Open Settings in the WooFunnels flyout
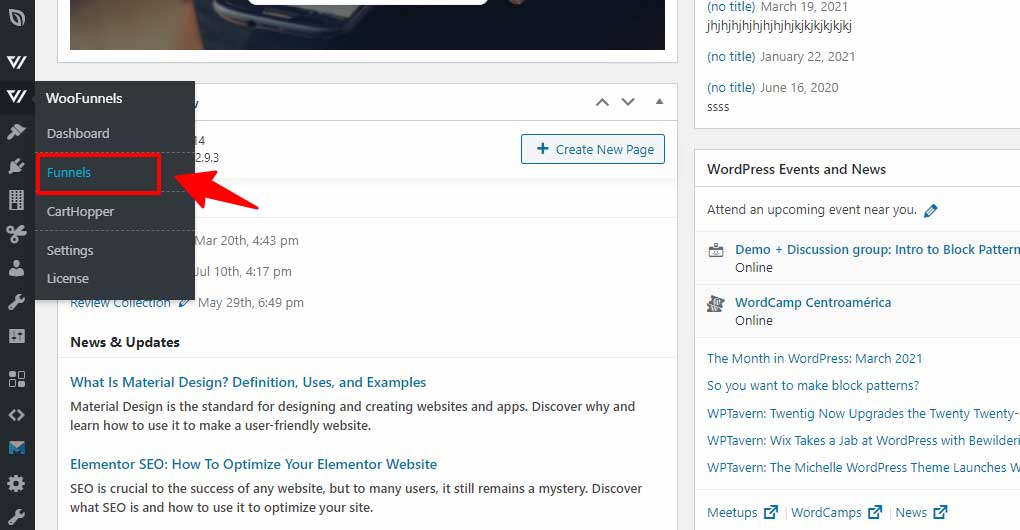This screenshot has height=530, width=1020. pos(70,250)
